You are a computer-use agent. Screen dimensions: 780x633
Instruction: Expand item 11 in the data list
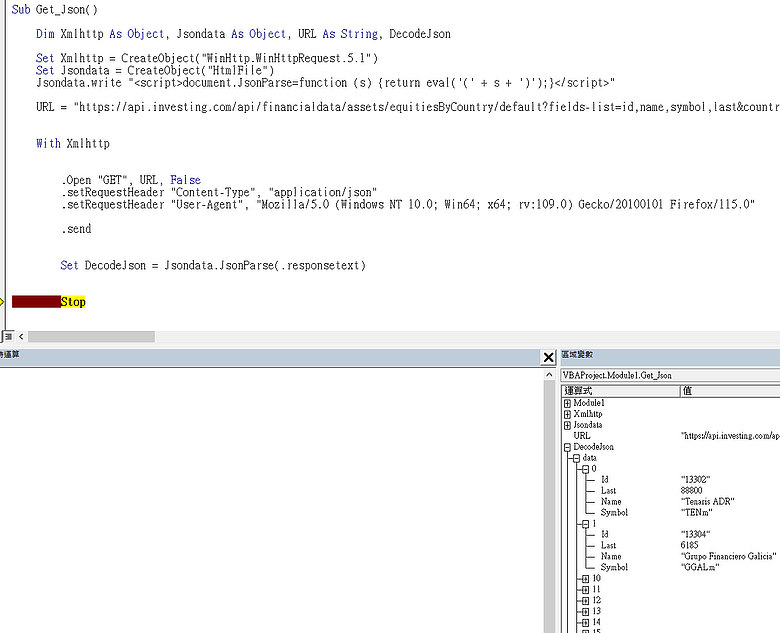click(x=585, y=590)
